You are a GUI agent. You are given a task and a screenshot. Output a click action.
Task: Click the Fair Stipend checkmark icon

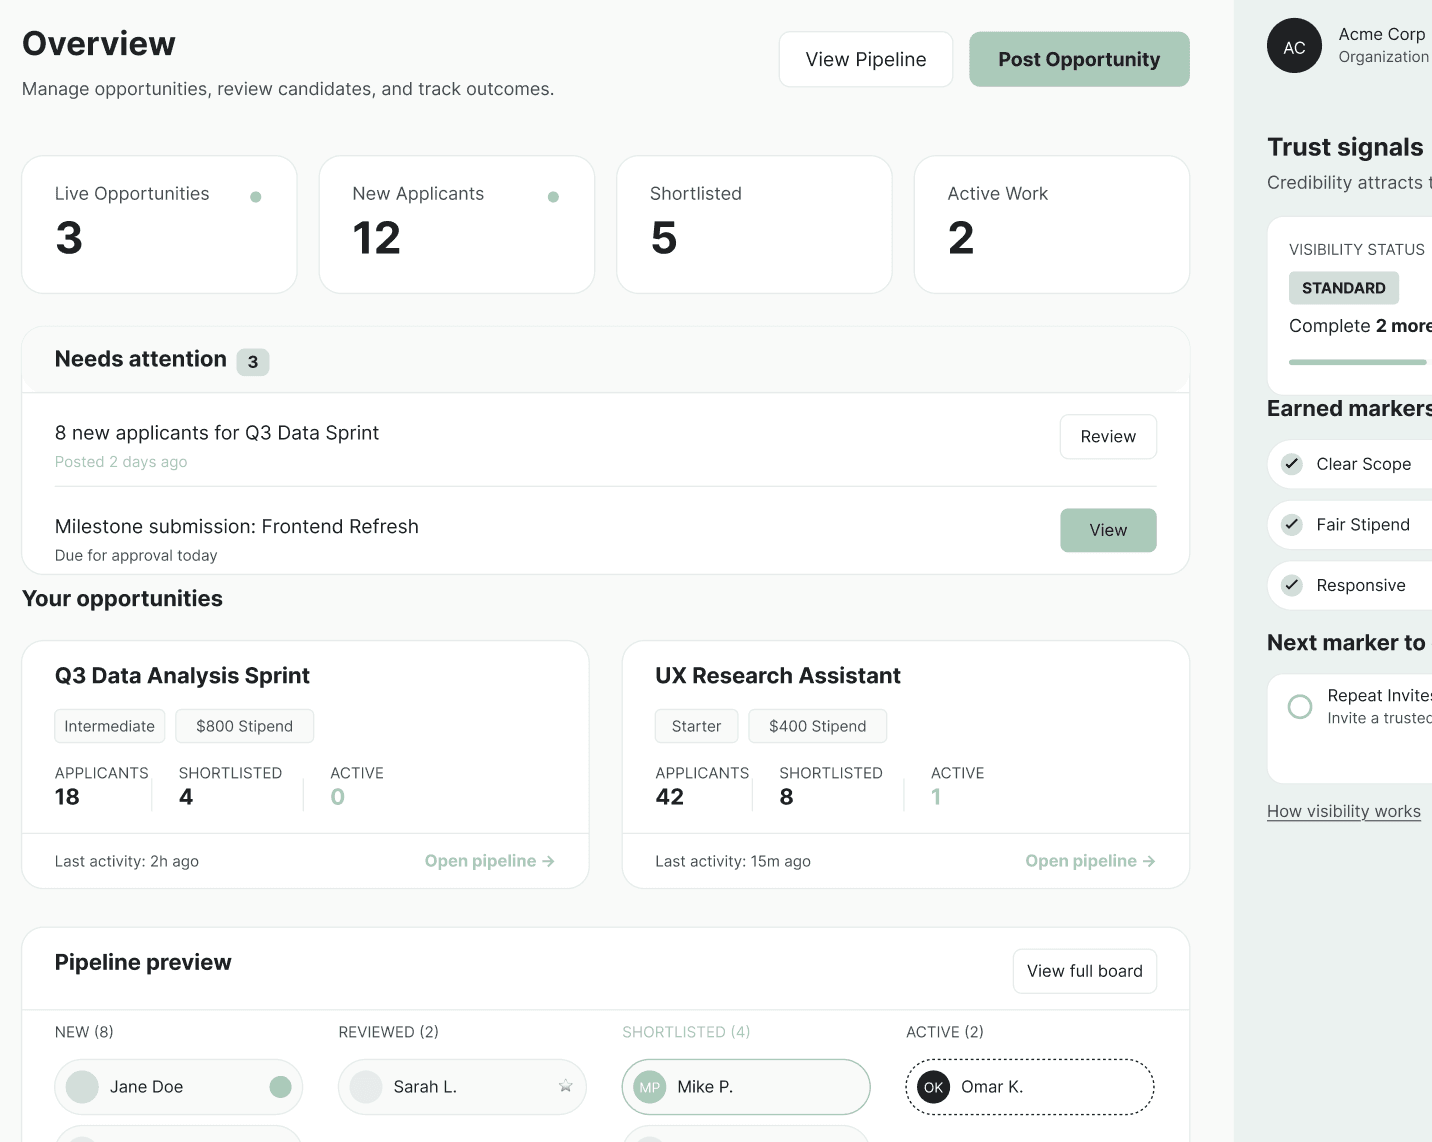1292,525
